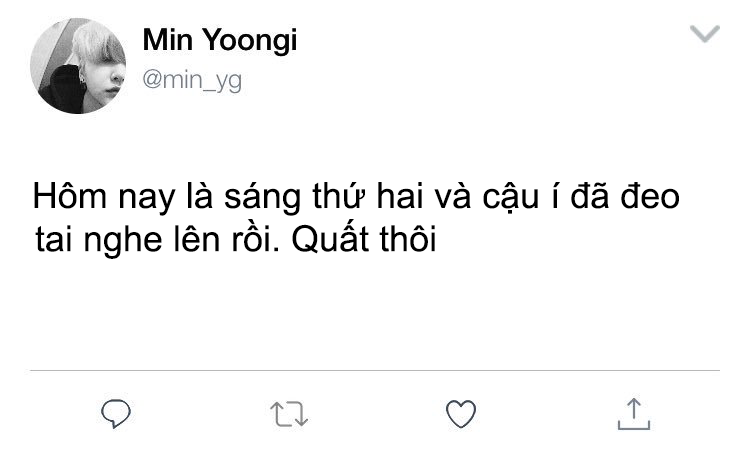Open the share tweet options

point(634,414)
